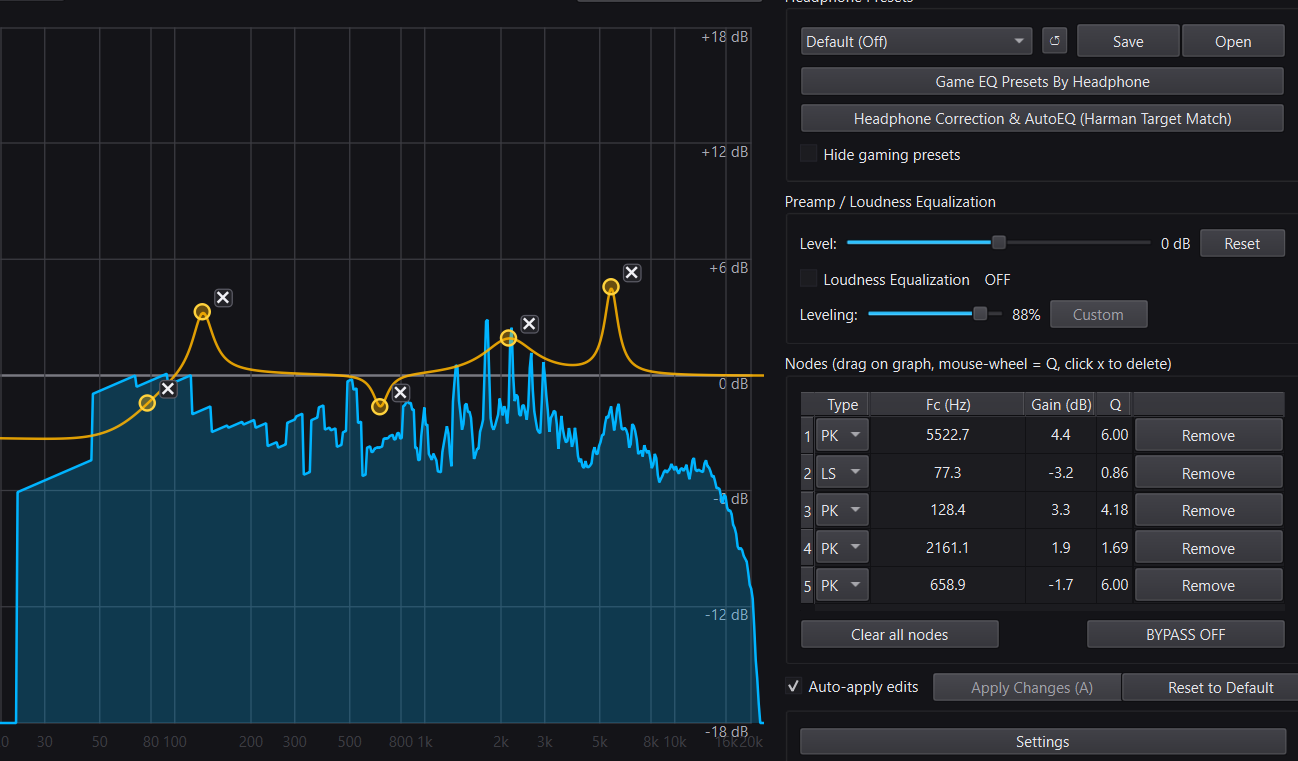Image resolution: width=1298 pixels, height=761 pixels.
Task: Click the Save preset button
Action: [1128, 41]
